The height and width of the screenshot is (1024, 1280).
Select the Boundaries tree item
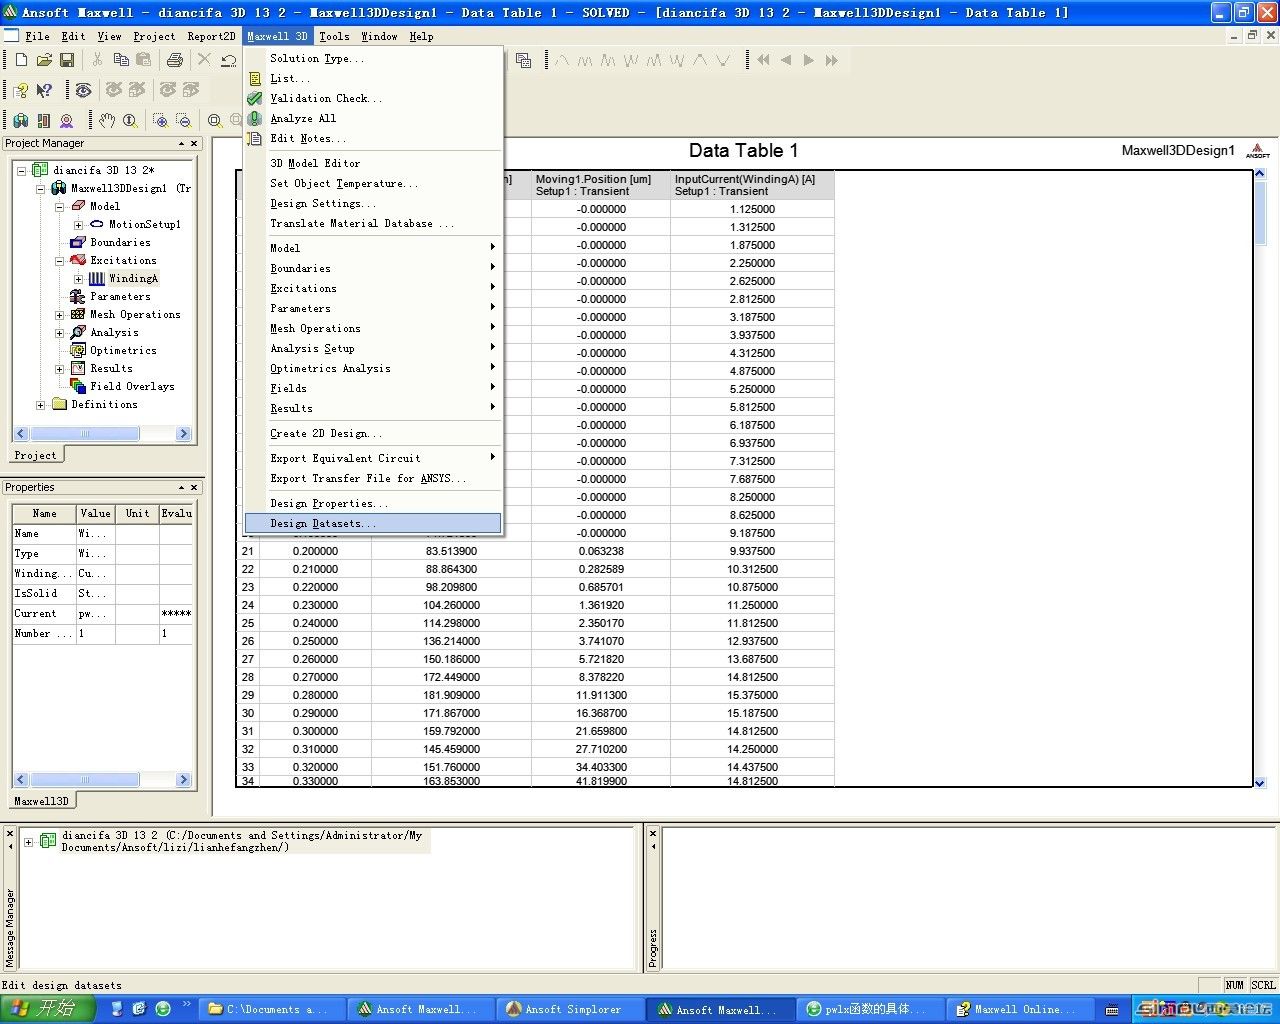pos(120,242)
